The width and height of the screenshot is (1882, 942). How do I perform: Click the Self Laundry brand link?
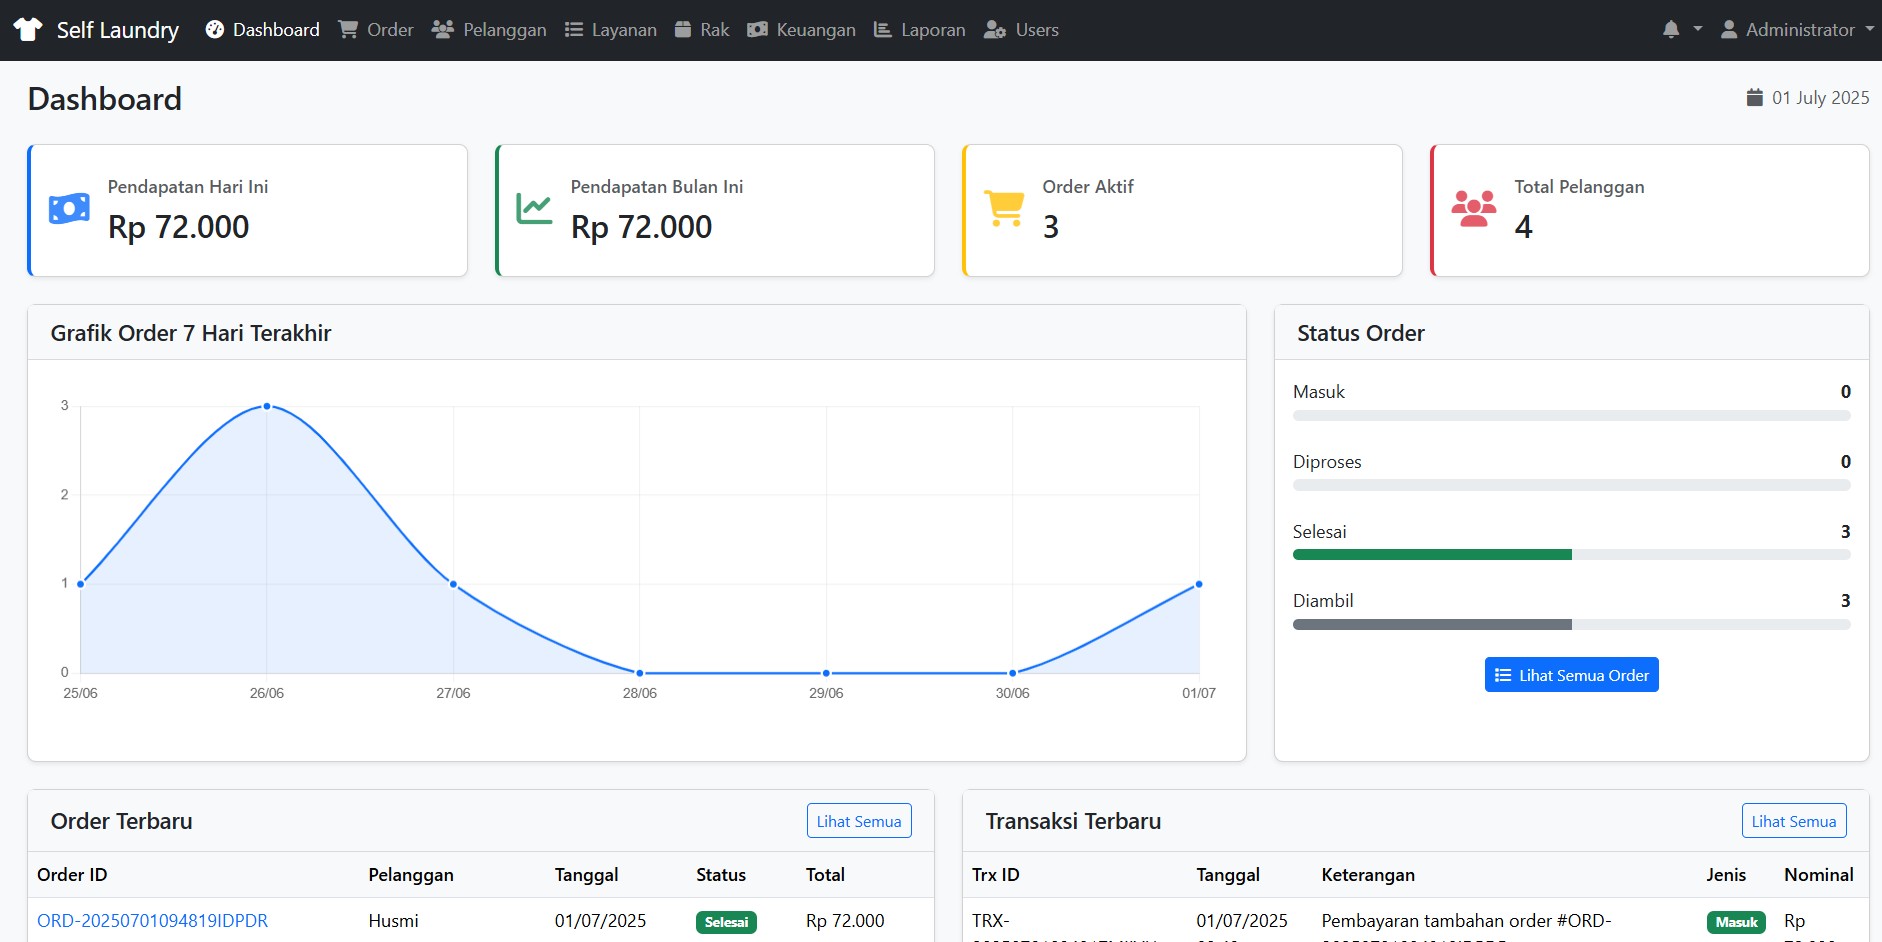point(96,30)
